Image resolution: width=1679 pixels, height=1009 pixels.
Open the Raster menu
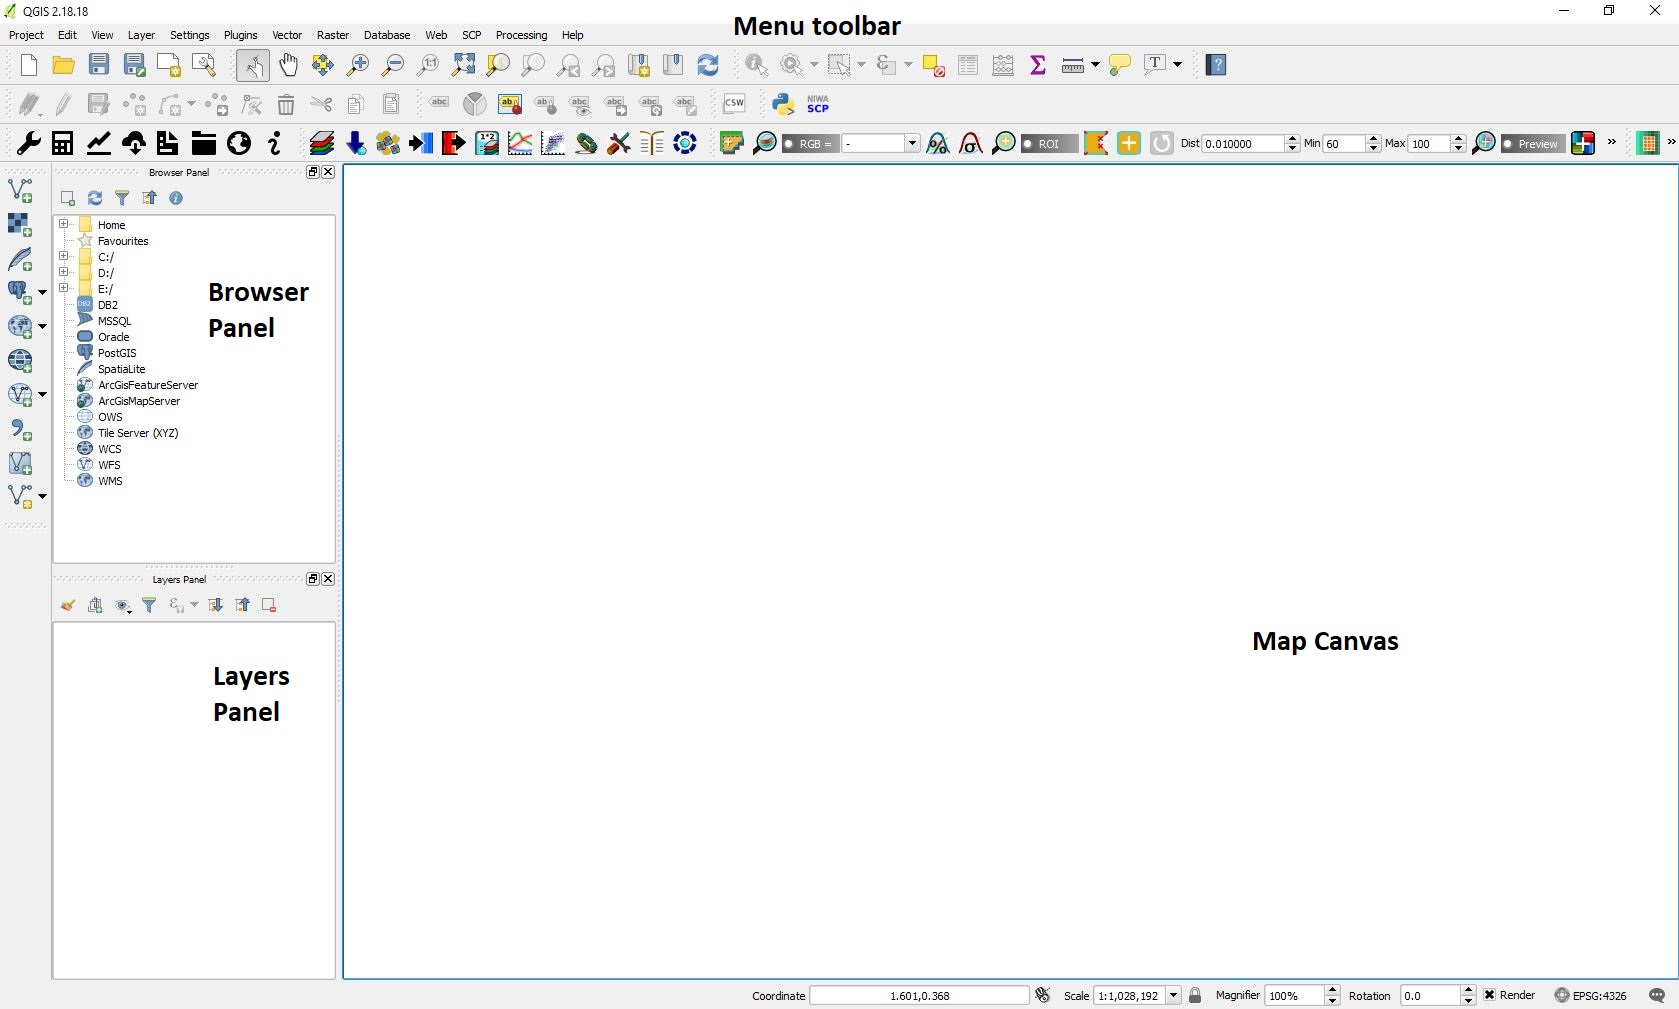point(333,35)
